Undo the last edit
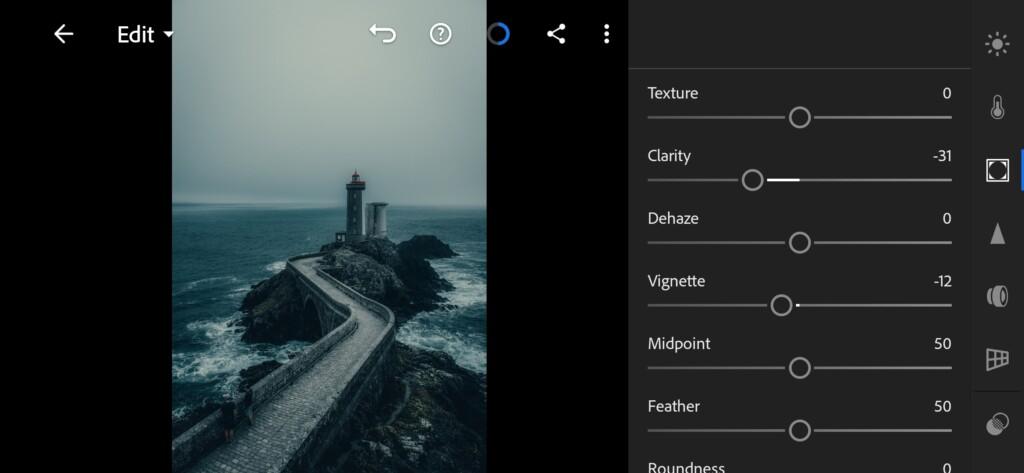Viewport: 1024px width, 473px height. point(383,33)
